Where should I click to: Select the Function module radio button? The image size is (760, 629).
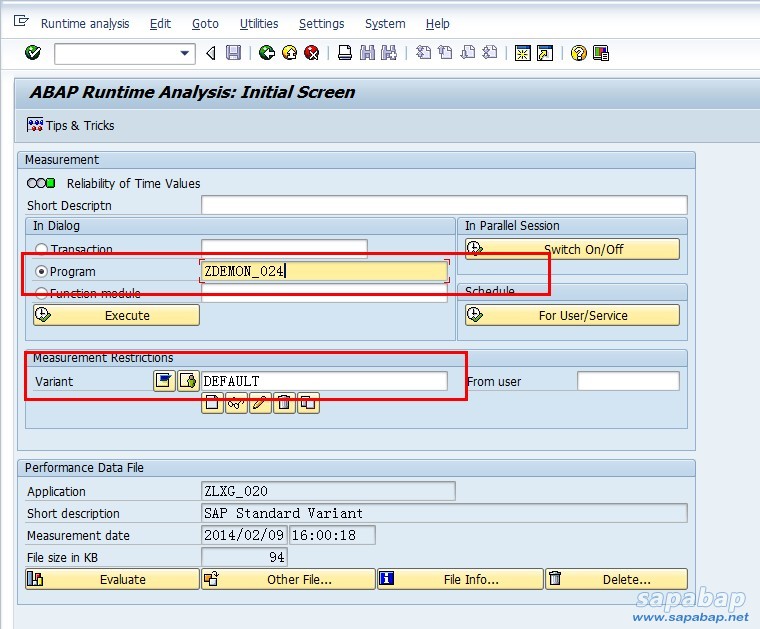(41, 293)
